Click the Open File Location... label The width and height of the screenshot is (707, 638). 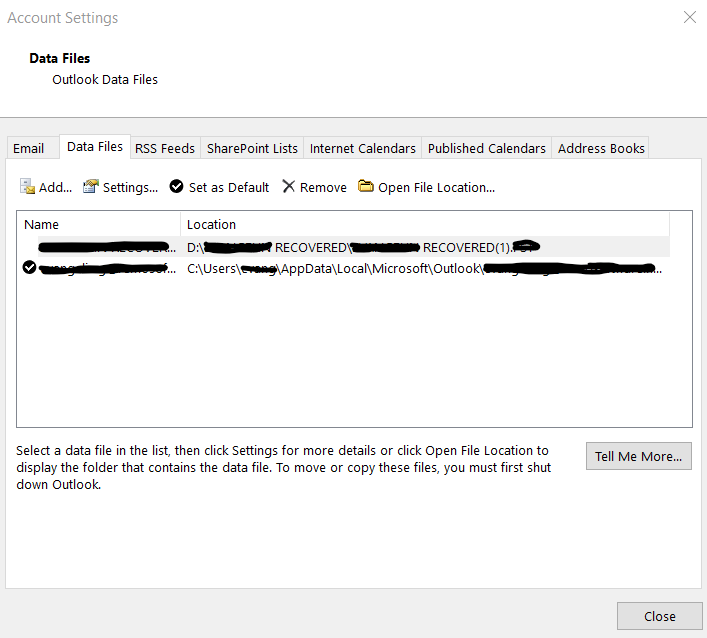[436, 188]
